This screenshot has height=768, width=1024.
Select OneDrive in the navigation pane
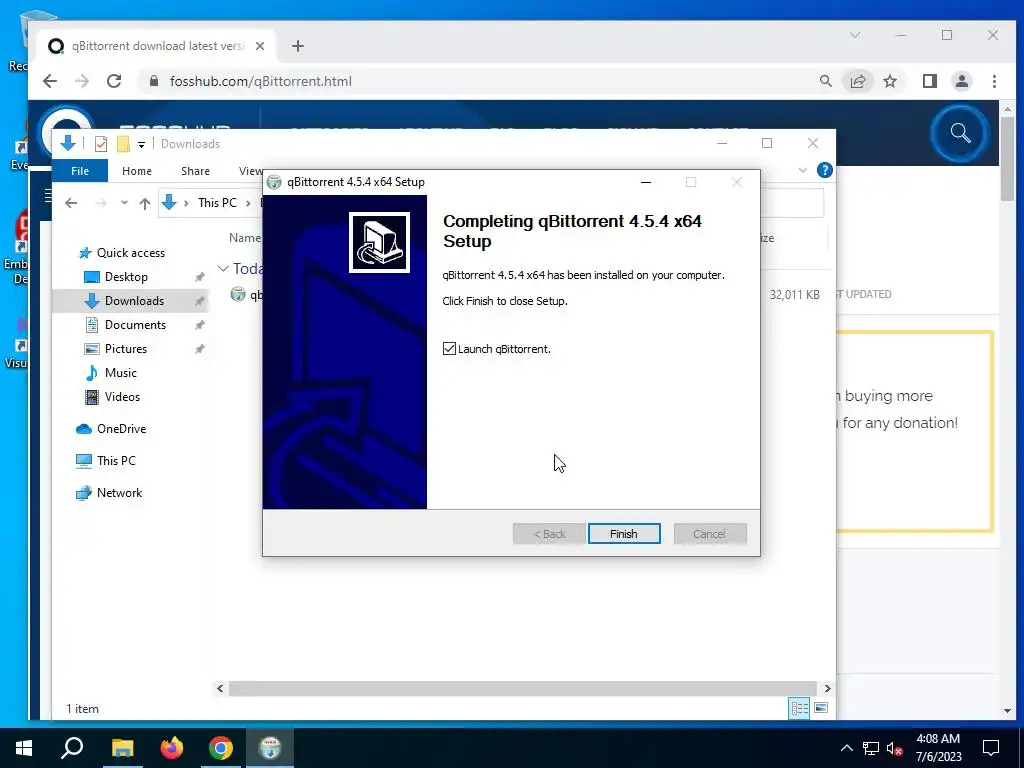pyautogui.click(x=121, y=429)
